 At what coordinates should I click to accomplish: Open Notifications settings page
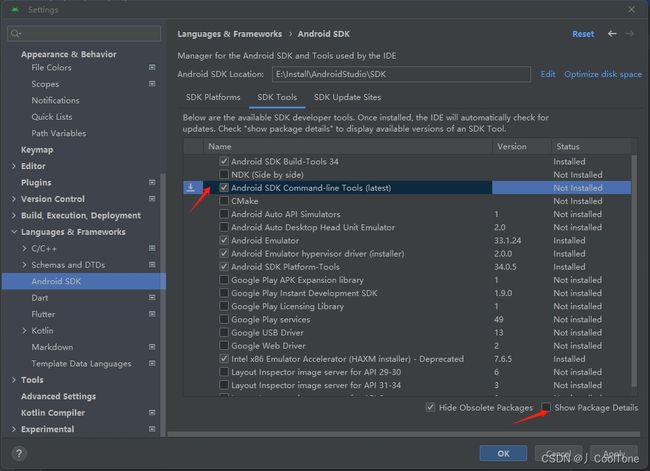55,100
